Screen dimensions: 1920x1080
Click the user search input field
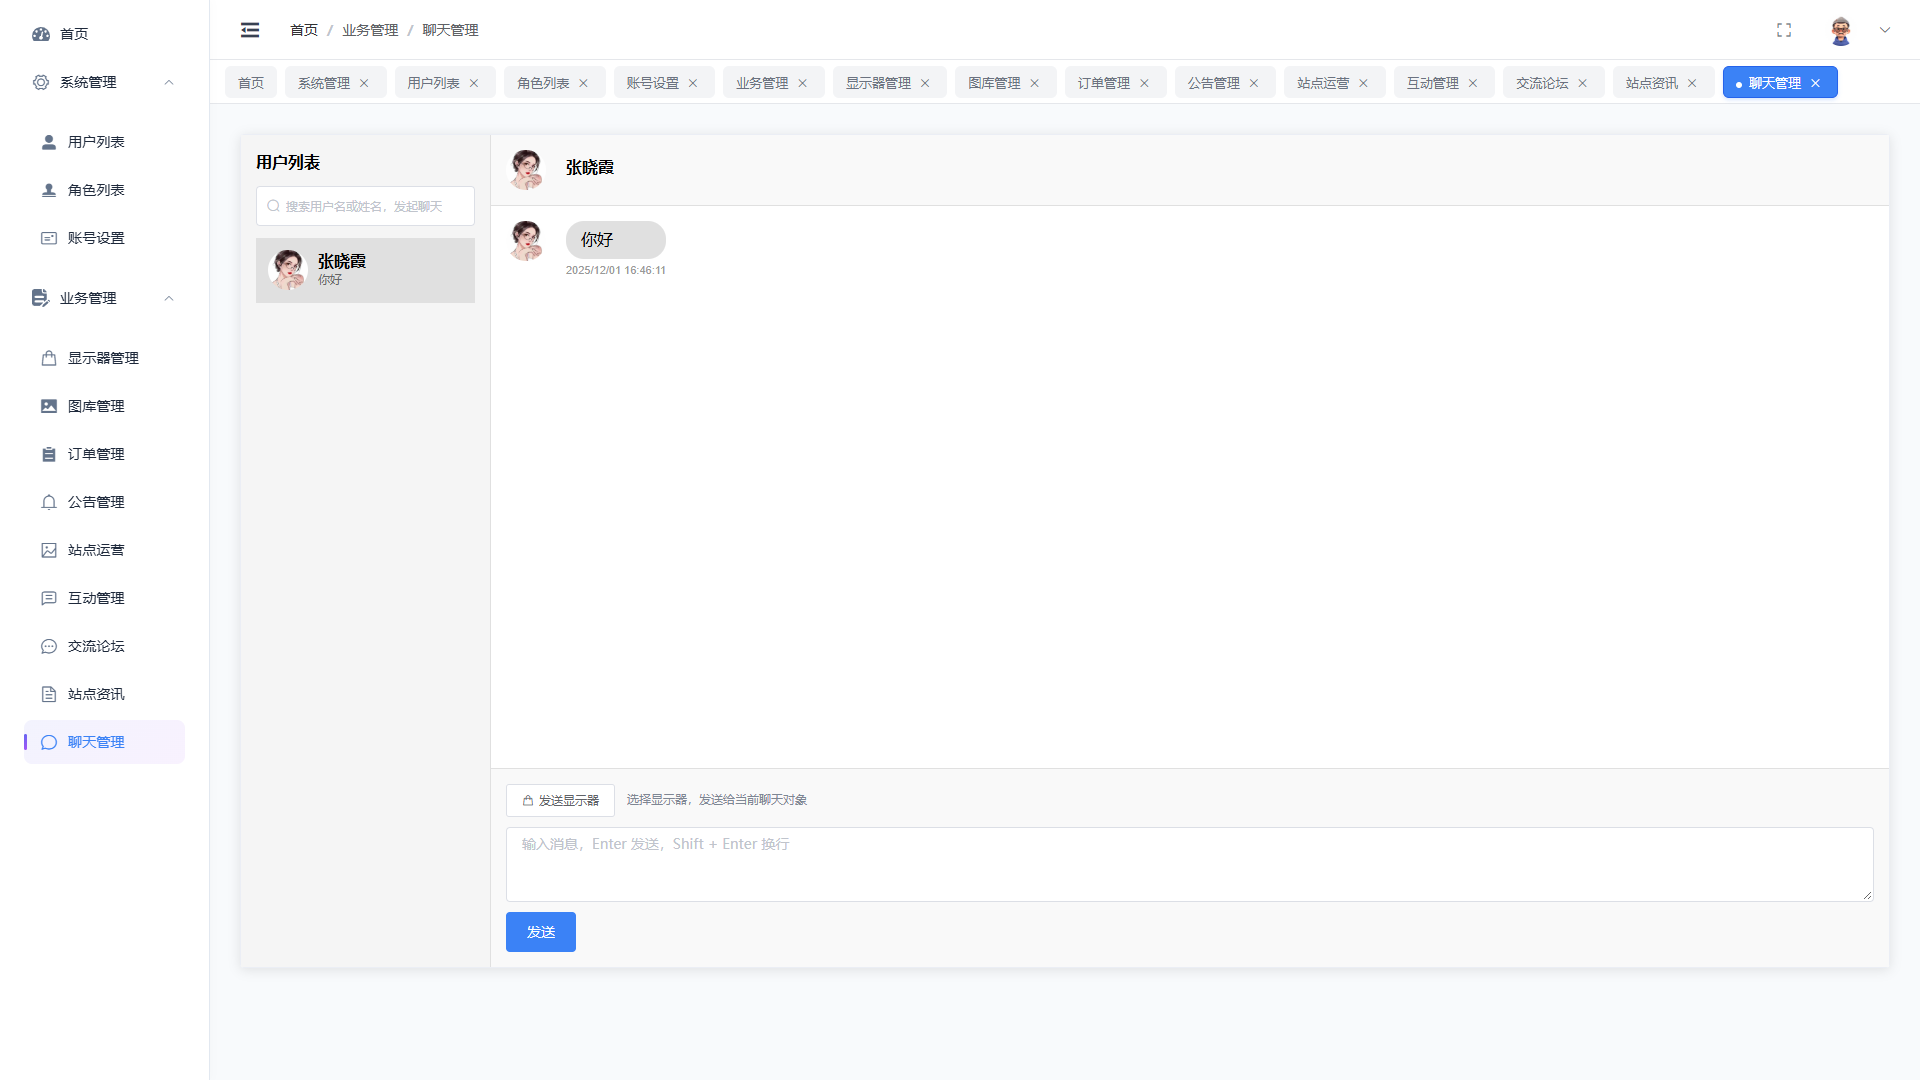[365, 206]
